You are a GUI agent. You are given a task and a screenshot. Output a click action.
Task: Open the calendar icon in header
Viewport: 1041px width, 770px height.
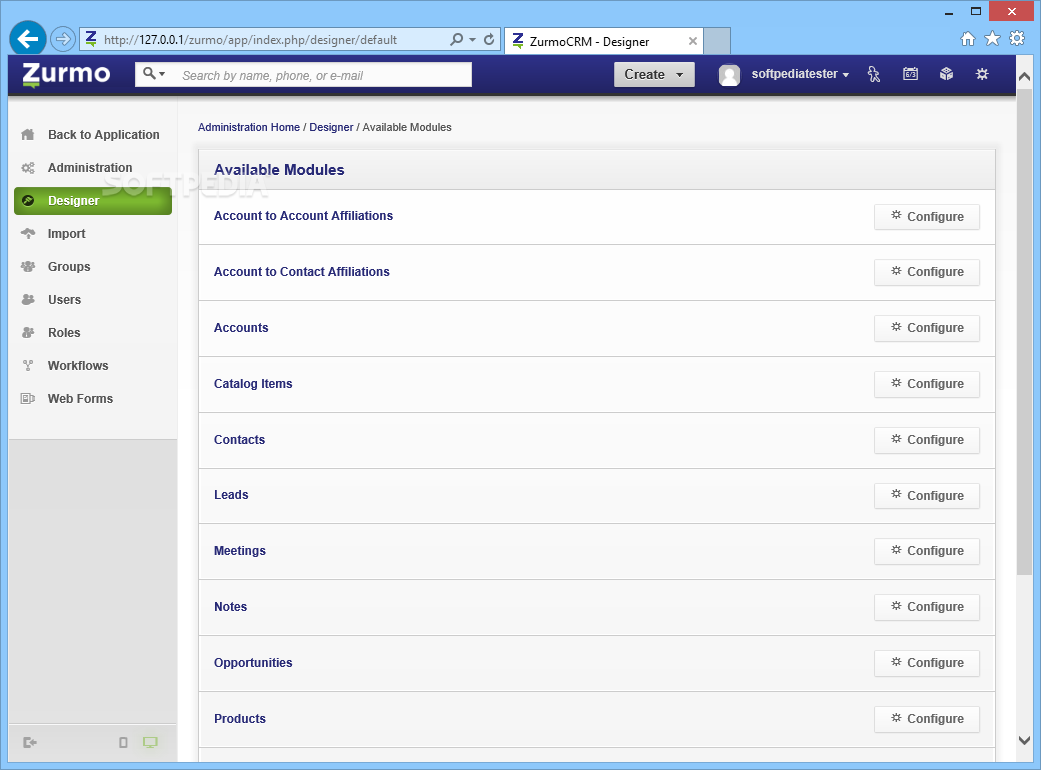pos(910,74)
